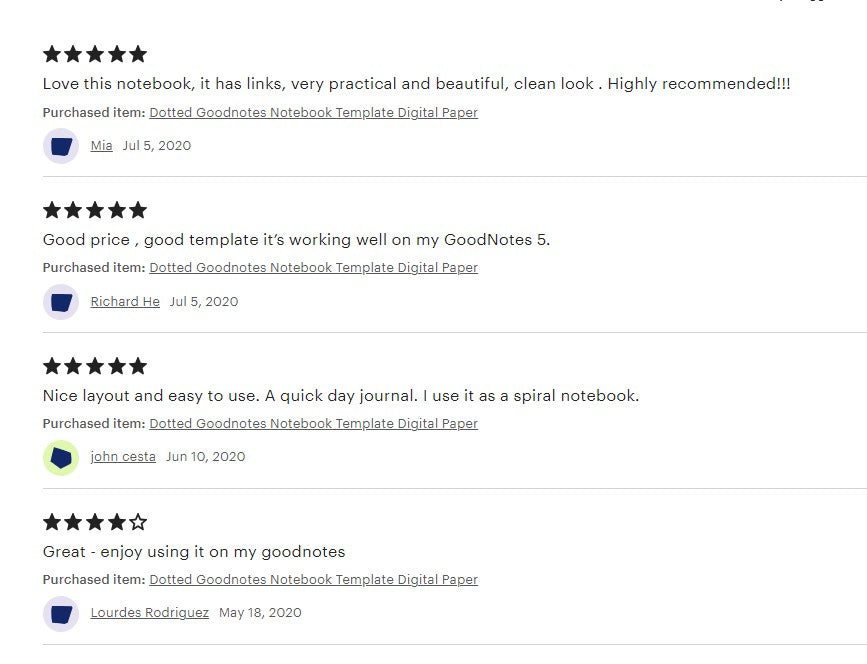867x664 pixels.
Task: Click Richard He's profile avatar
Action: 61,301
